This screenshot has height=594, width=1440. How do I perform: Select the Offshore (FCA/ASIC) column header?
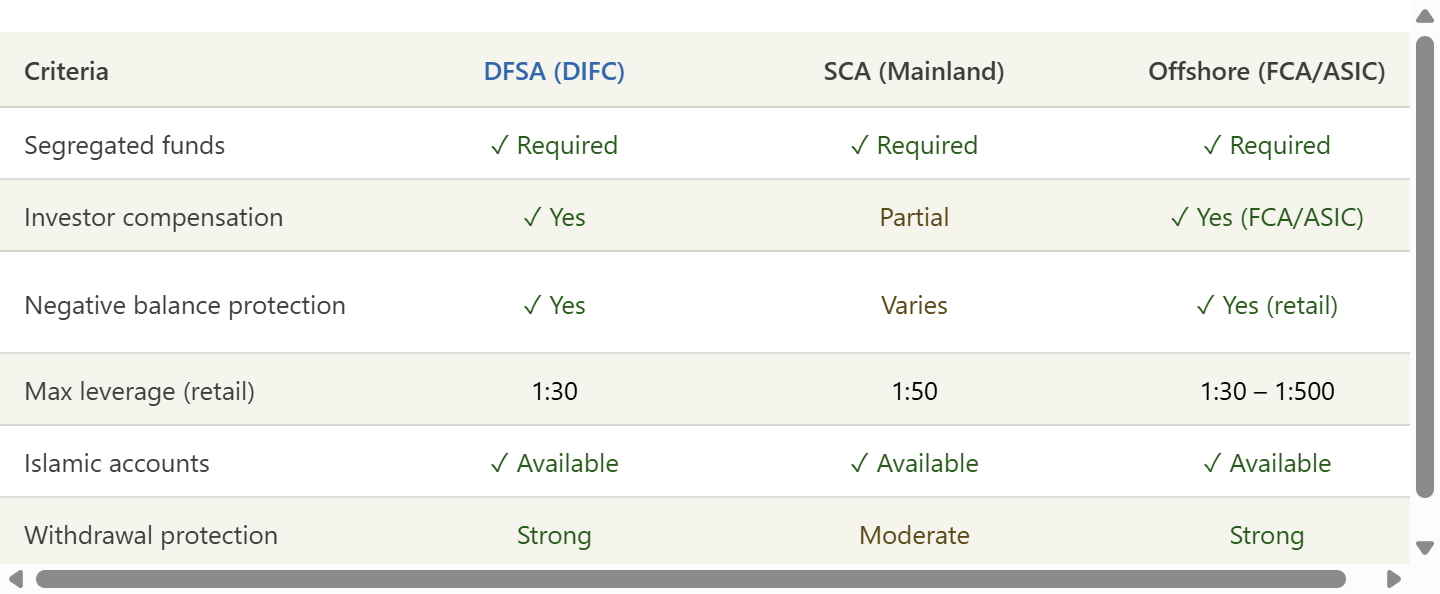(x=1267, y=72)
